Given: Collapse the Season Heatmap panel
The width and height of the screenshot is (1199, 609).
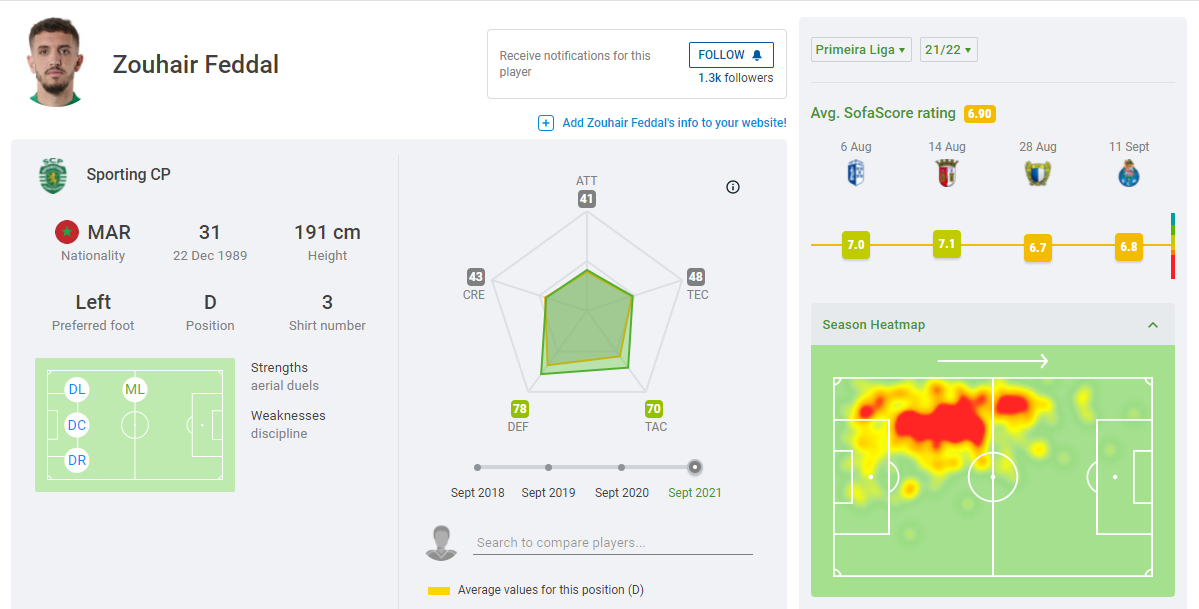Looking at the screenshot, I should point(1153,325).
